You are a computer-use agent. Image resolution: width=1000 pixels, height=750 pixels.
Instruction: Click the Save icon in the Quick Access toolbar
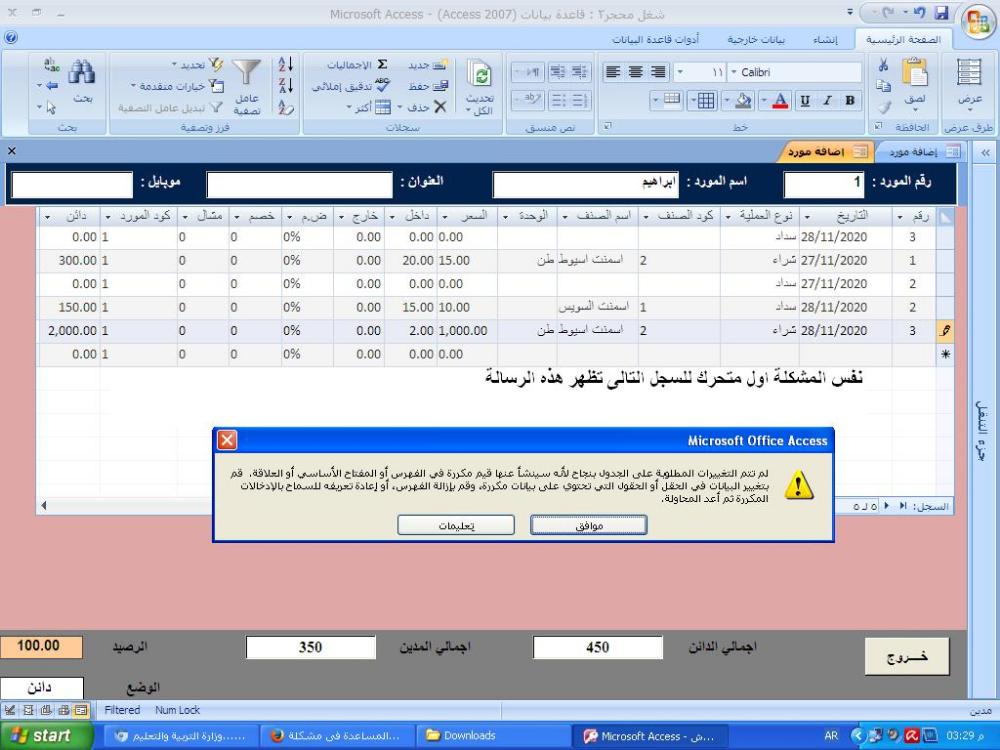(942, 13)
